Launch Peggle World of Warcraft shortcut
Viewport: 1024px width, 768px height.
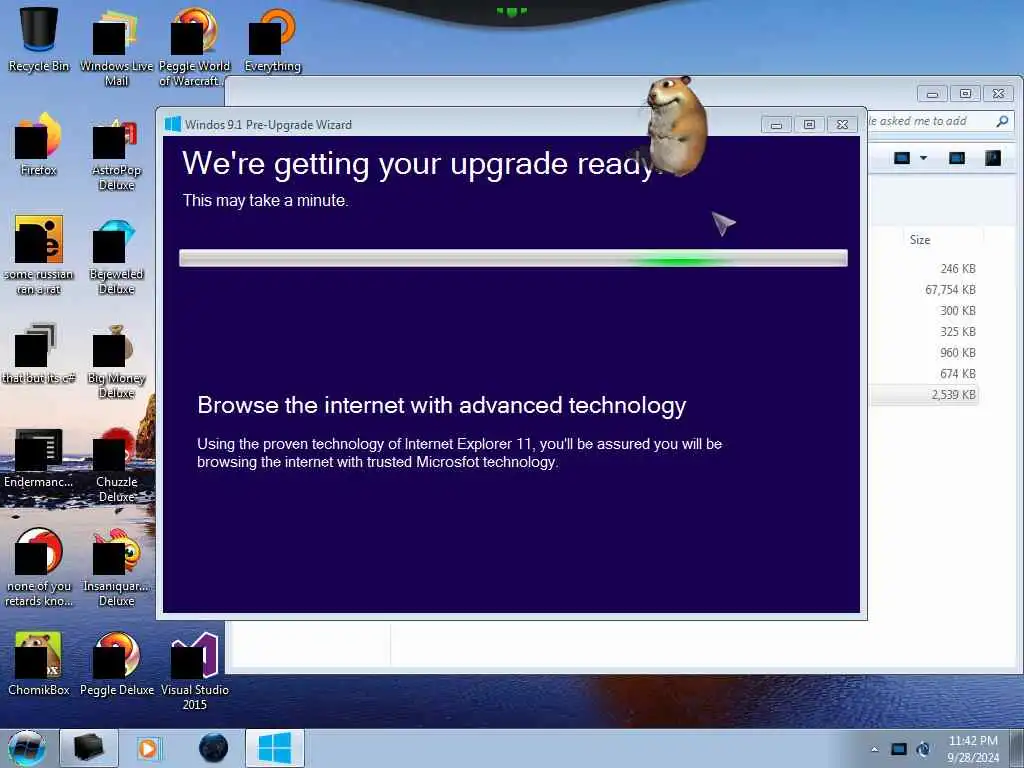[194, 46]
